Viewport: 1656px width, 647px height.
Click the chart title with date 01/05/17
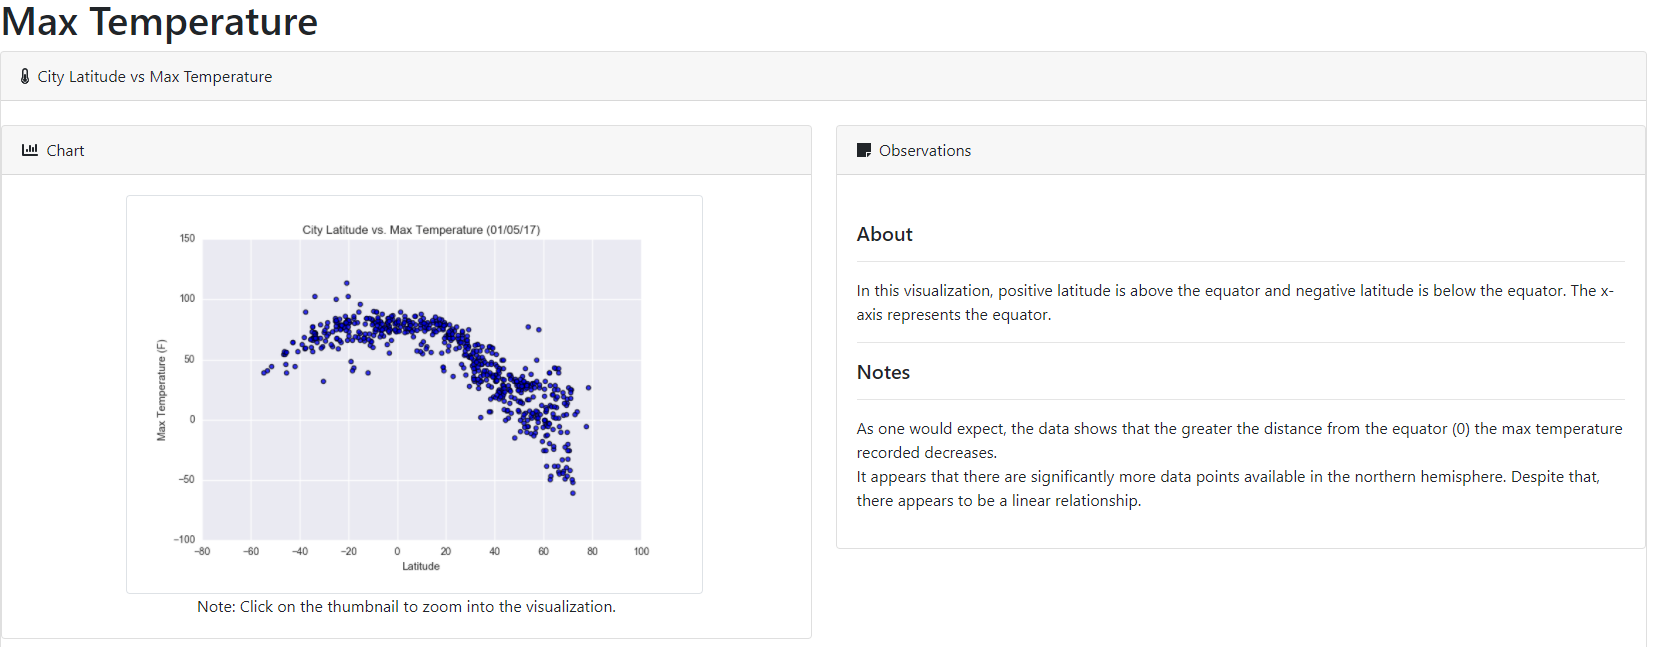click(421, 230)
